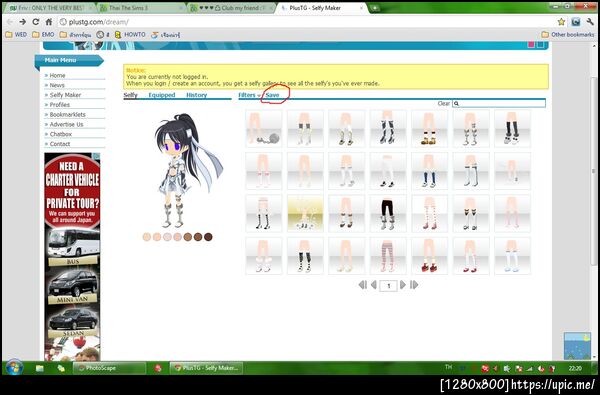
Task: Click Clear next to the search box
Action: [443, 103]
